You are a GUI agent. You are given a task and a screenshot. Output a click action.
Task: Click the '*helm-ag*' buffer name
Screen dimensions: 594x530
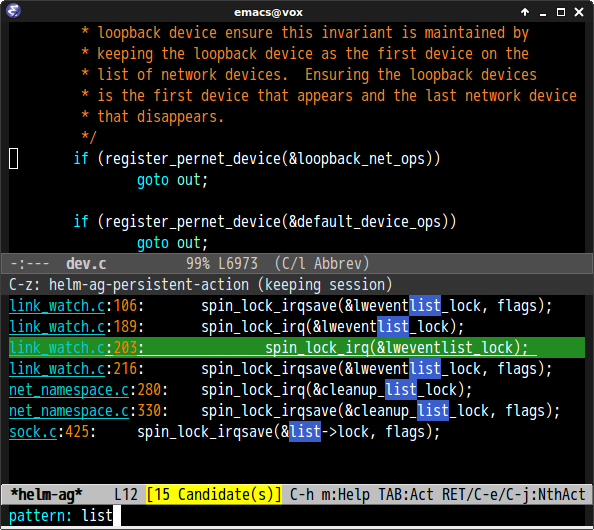[x=46, y=494]
